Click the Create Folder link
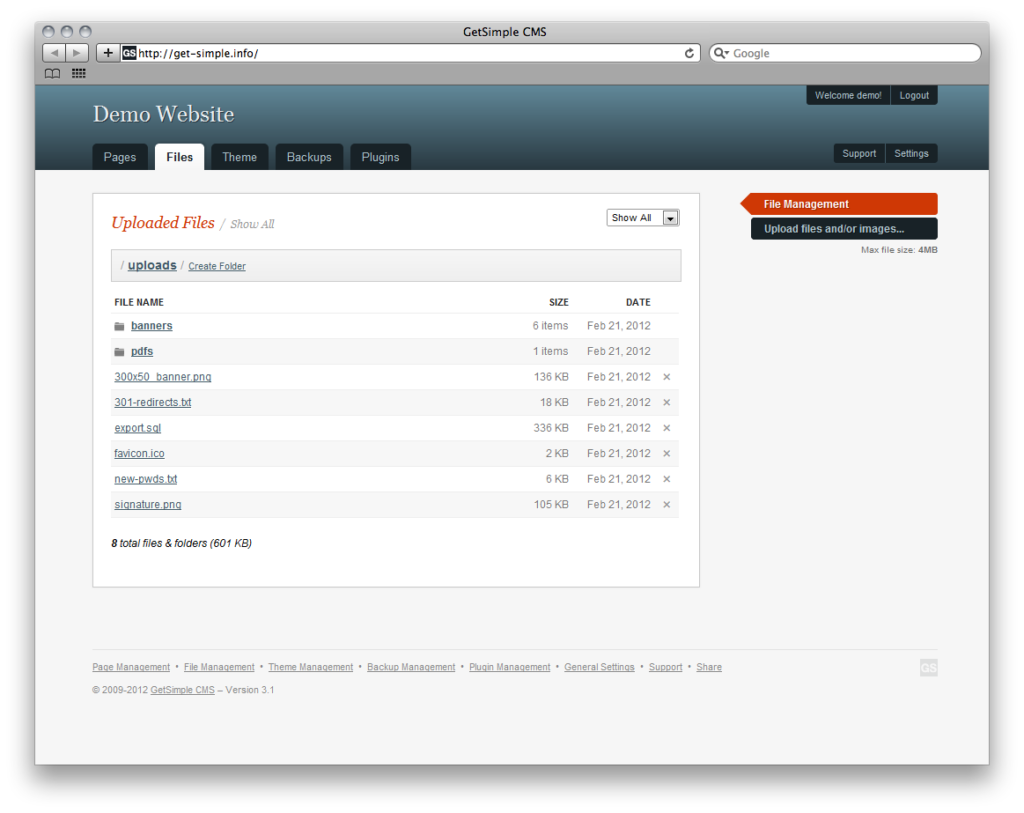This screenshot has width=1024, height=813. coord(216,266)
